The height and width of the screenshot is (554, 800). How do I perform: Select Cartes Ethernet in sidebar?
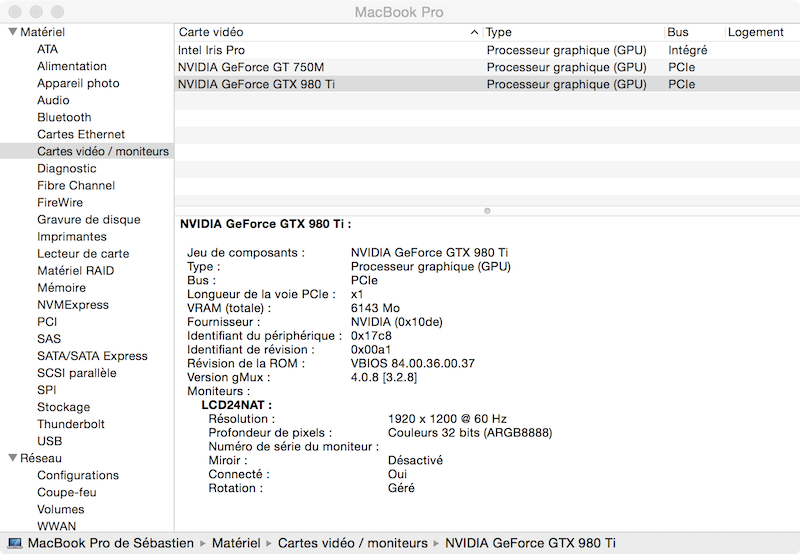[x=81, y=134]
